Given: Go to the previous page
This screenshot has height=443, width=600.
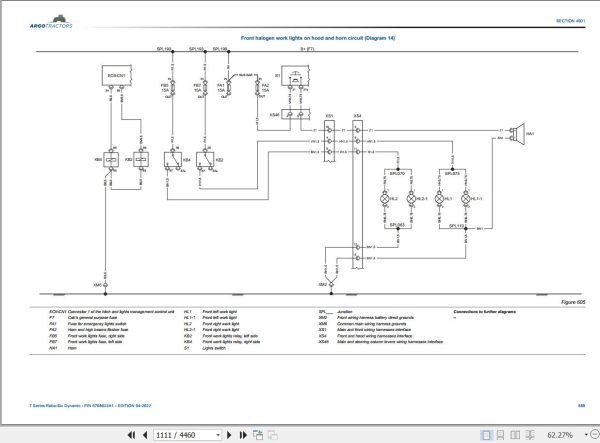Looking at the screenshot, I should coord(145,435).
